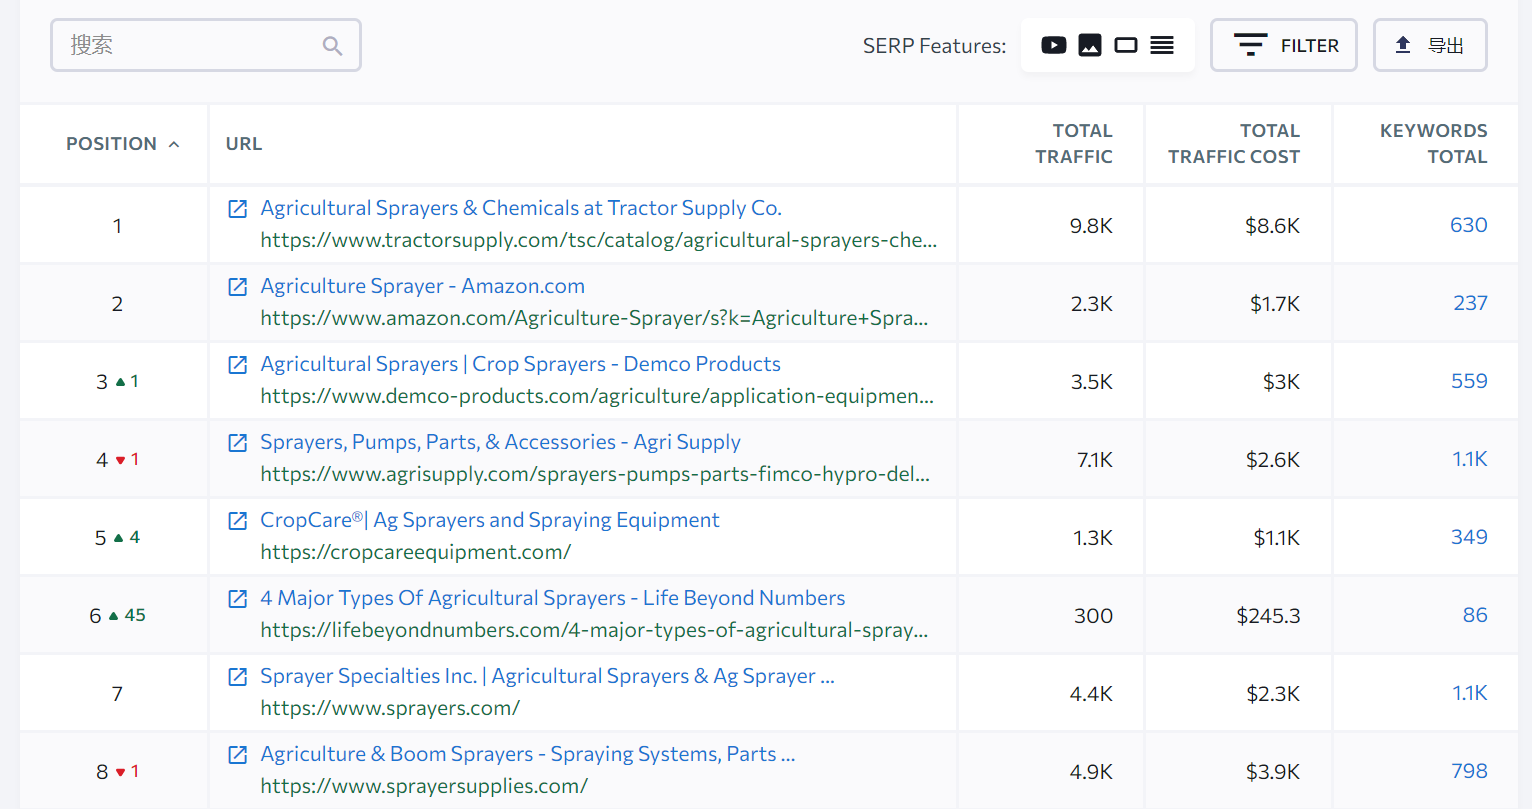Click keywords total 798 link
The width and height of the screenshot is (1532, 809).
(1469, 771)
